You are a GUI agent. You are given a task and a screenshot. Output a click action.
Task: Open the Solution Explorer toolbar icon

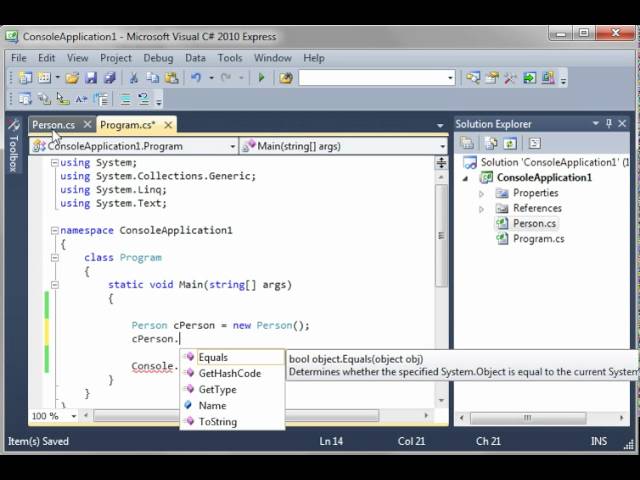tap(473, 78)
